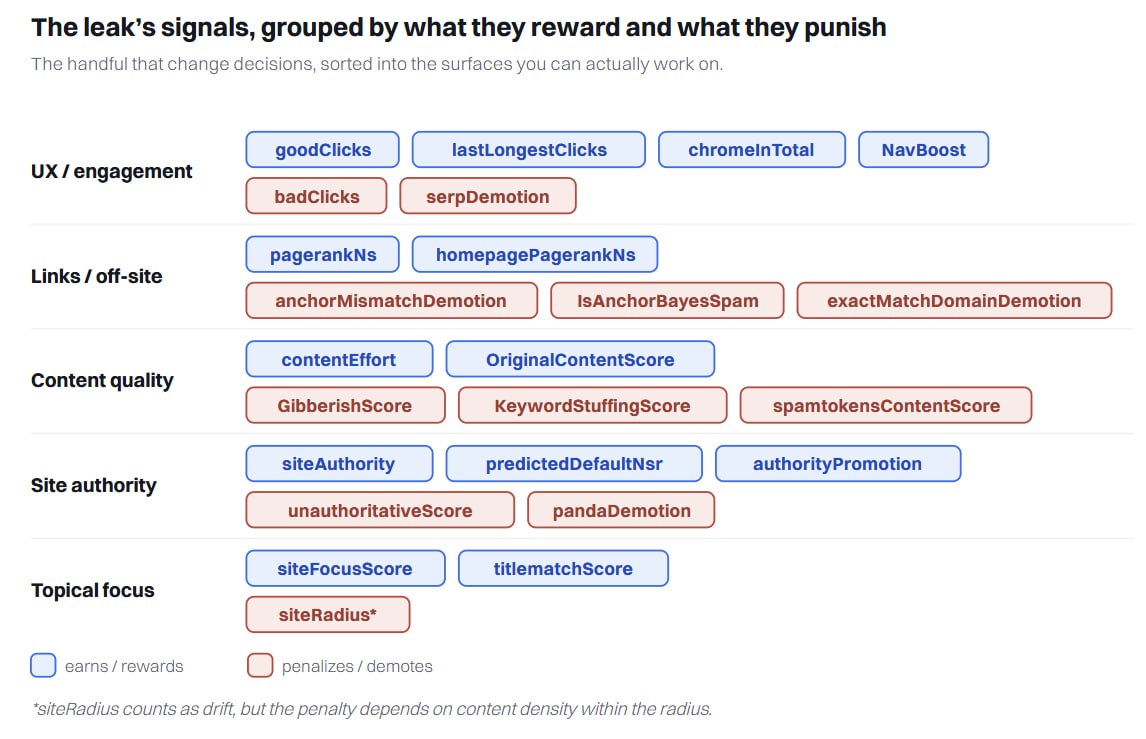The width and height of the screenshot is (1146, 739).
Task: Select the contentEffort chip
Action: pyautogui.click(x=339, y=359)
